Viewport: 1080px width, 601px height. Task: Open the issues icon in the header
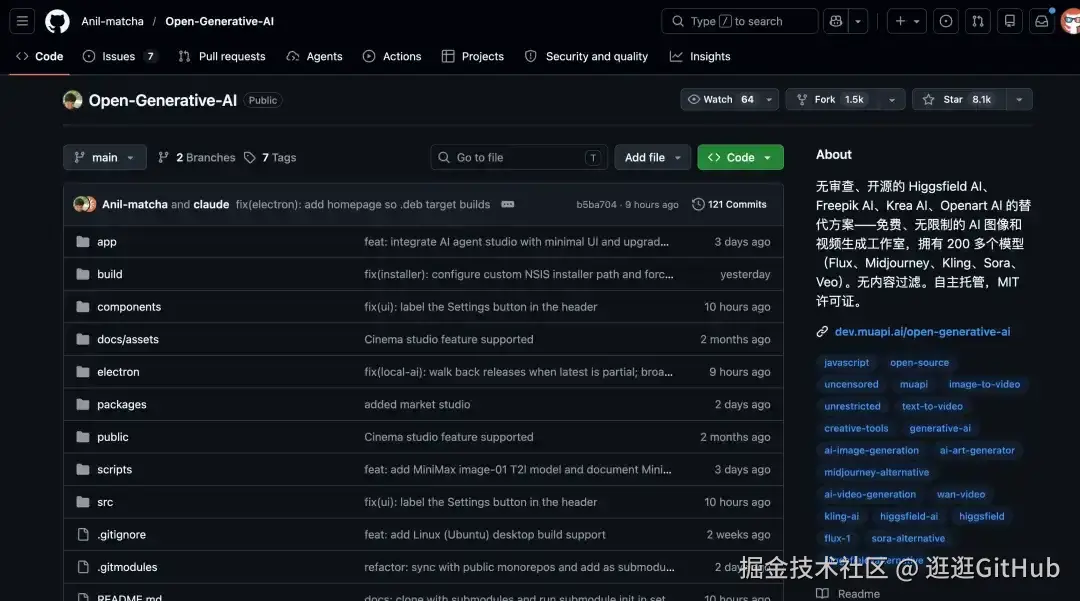[946, 21]
